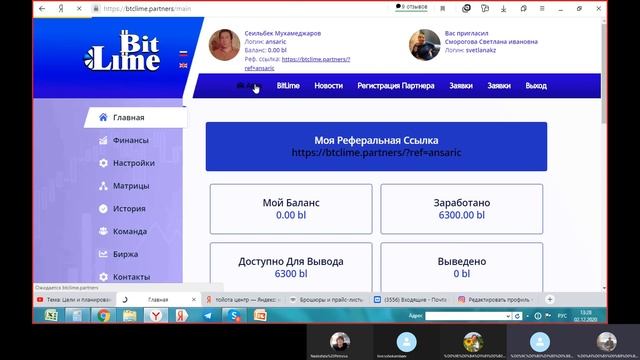Open File Explorer folder in taskbar
This screenshot has height=360, width=640.
pos(129,316)
